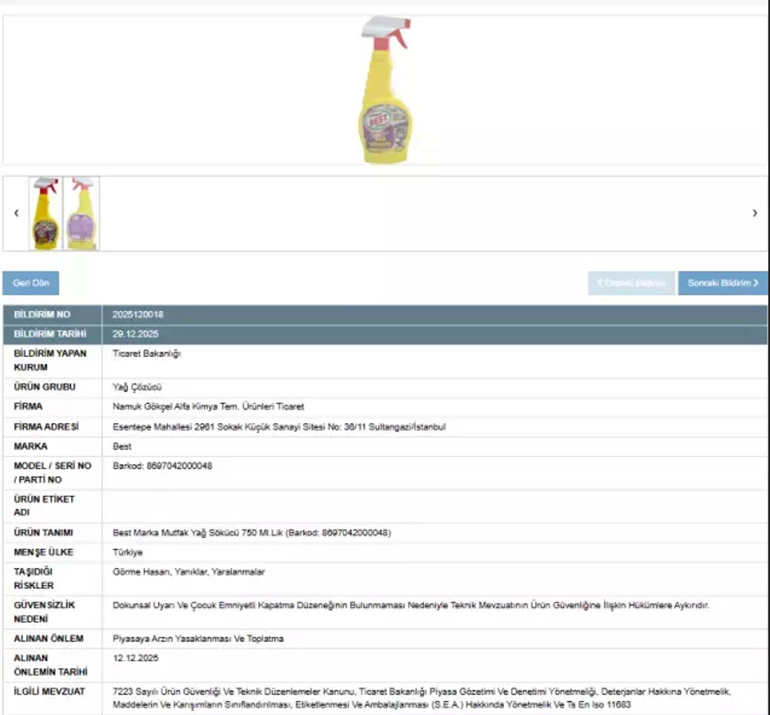770x715 pixels.
Task: Select the first yellow bottle thumbnail
Action: (x=45, y=213)
